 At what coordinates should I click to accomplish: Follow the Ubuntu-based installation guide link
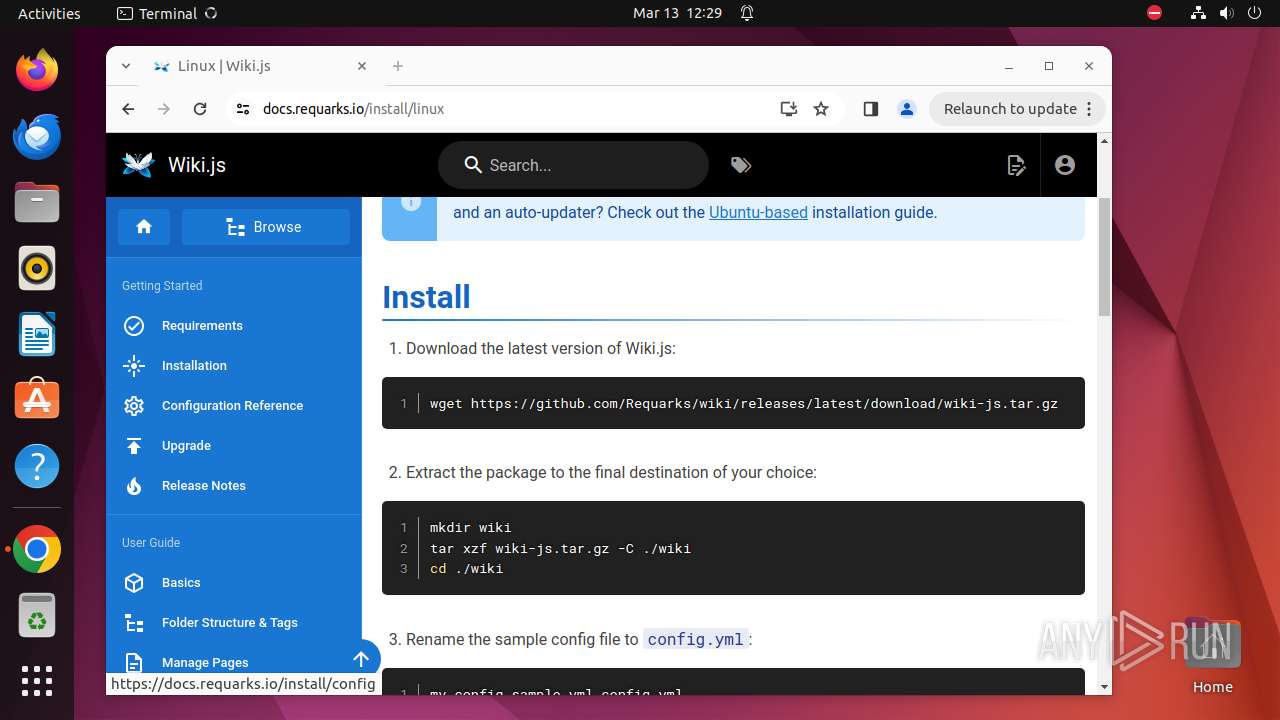tap(758, 212)
